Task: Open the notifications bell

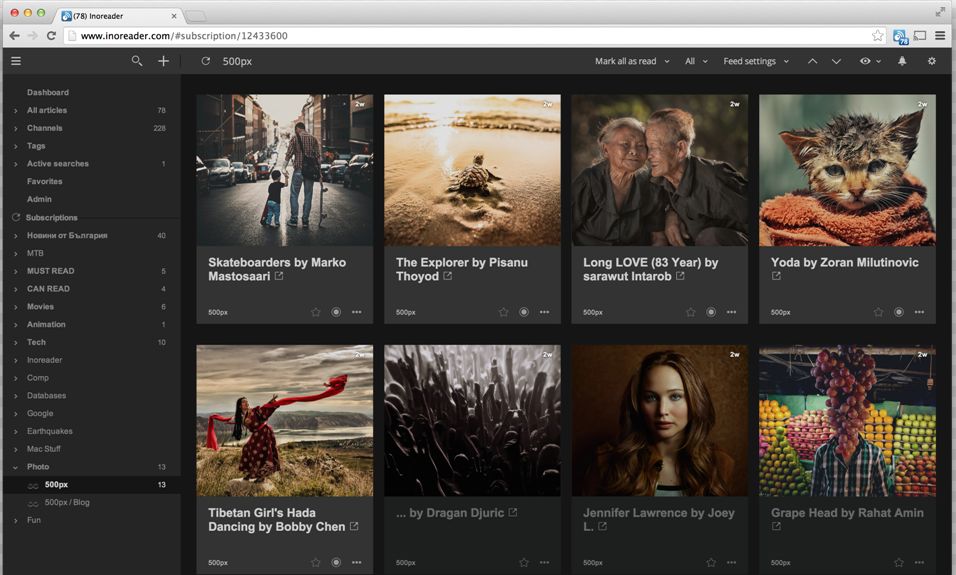Action: (902, 61)
